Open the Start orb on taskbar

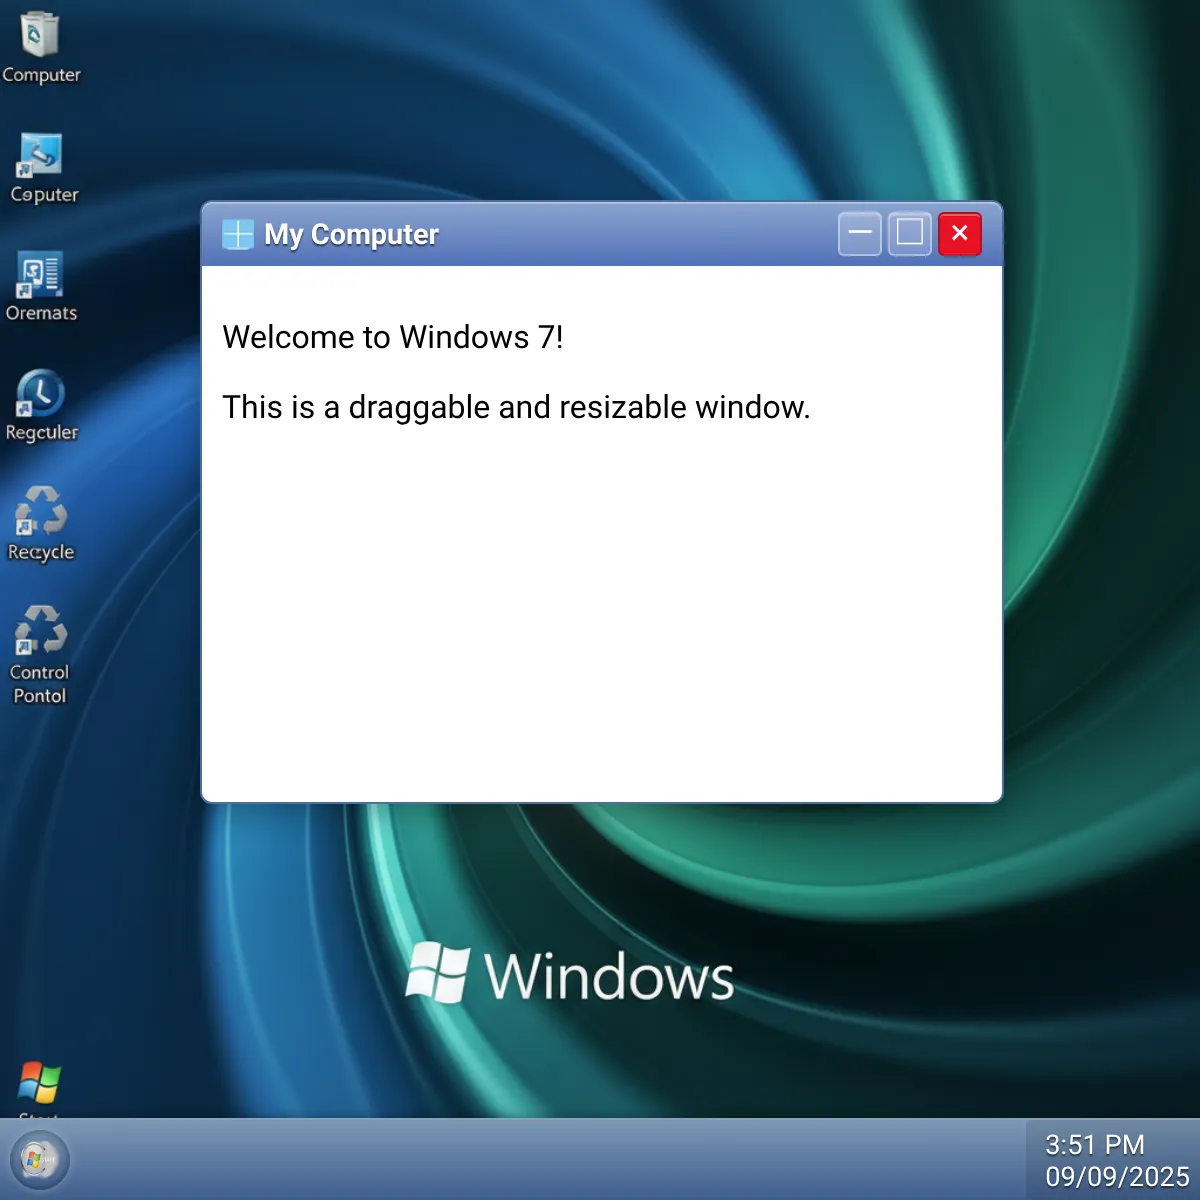click(x=38, y=1159)
